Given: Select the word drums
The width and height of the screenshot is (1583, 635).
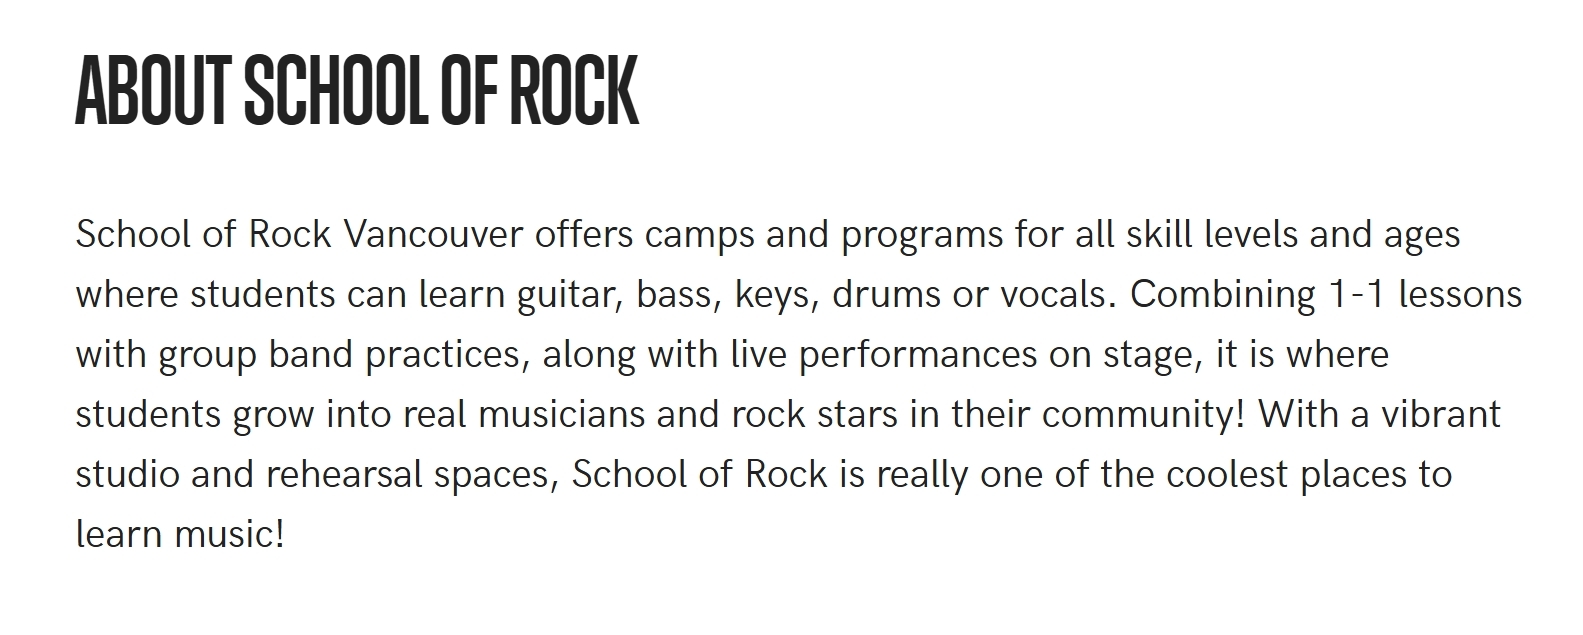Looking at the screenshot, I should tap(887, 295).
